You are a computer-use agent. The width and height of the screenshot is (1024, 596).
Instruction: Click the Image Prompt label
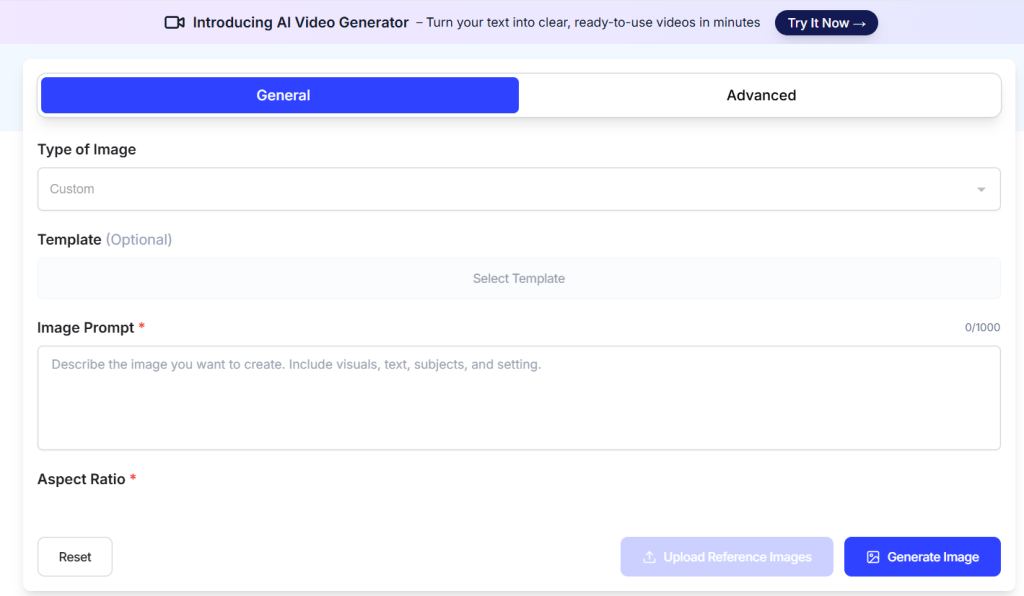point(85,328)
